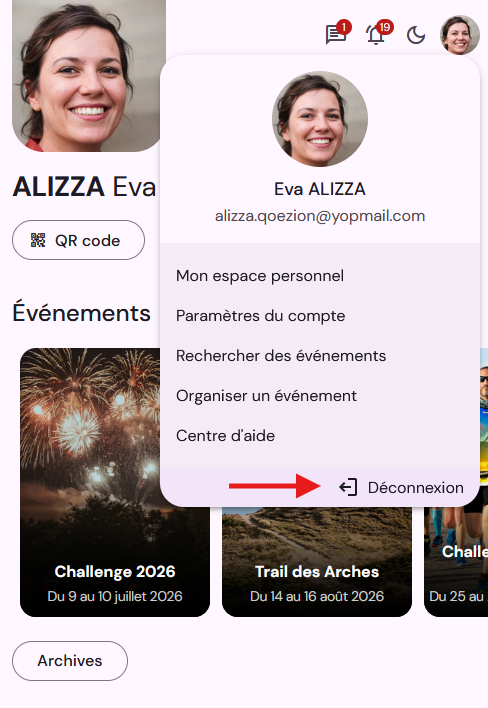Open the notifications bell icon
The width and height of the screenshot is (488, 708).
(x=377, y=34)
